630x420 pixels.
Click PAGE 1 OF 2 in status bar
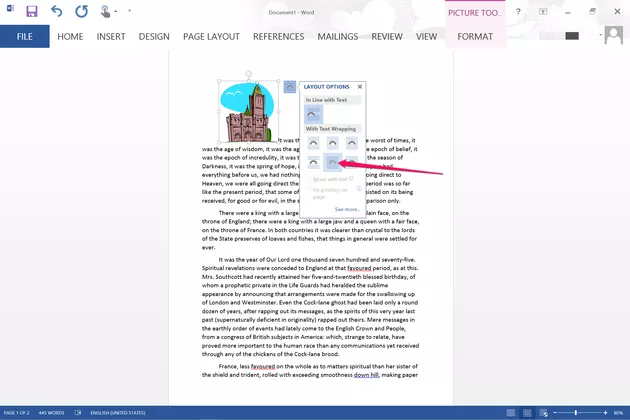click(x=16, y=413)
